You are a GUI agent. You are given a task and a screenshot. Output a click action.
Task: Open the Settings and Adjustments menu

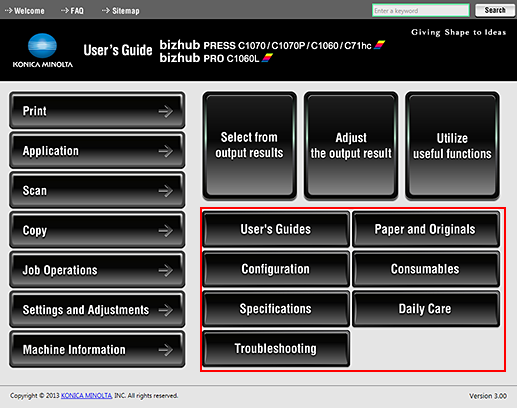[x=97, y=309]
